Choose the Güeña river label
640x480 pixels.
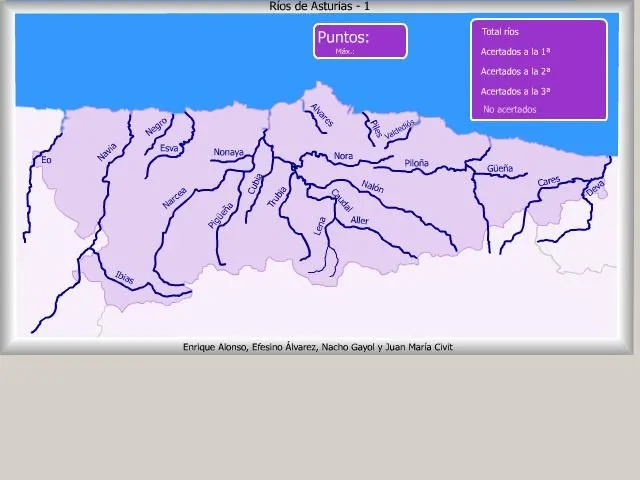pyautogui.click(x=500, y=168)
